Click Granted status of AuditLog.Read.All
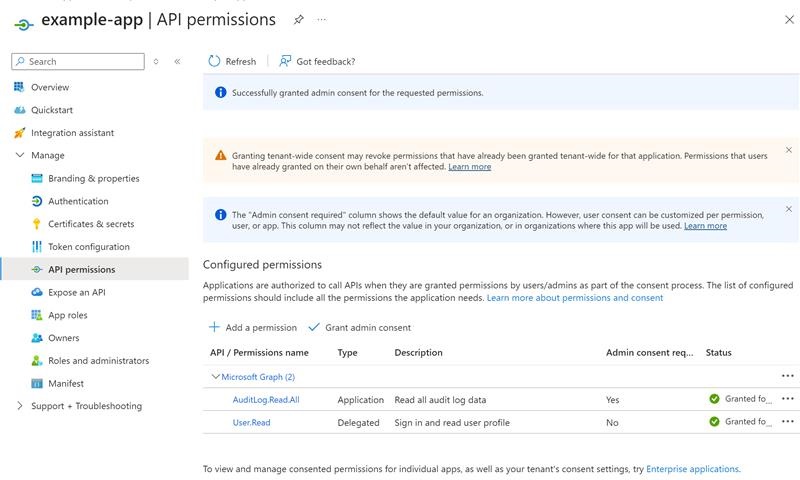The height and width of the screenshot is (480, 800). [740, 399]
